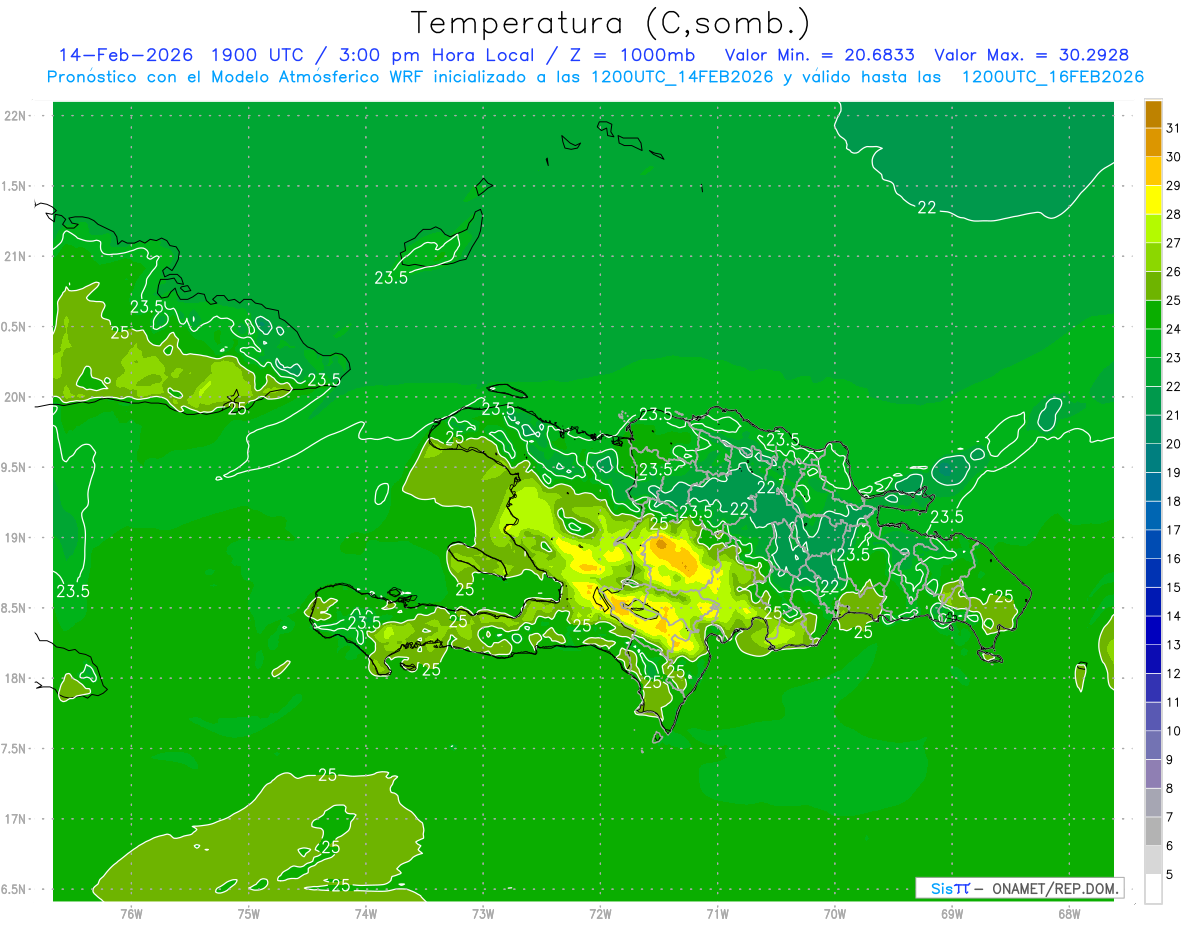
Task: Click the "22N" latitude axis label
Action: (x=16, y=116)
